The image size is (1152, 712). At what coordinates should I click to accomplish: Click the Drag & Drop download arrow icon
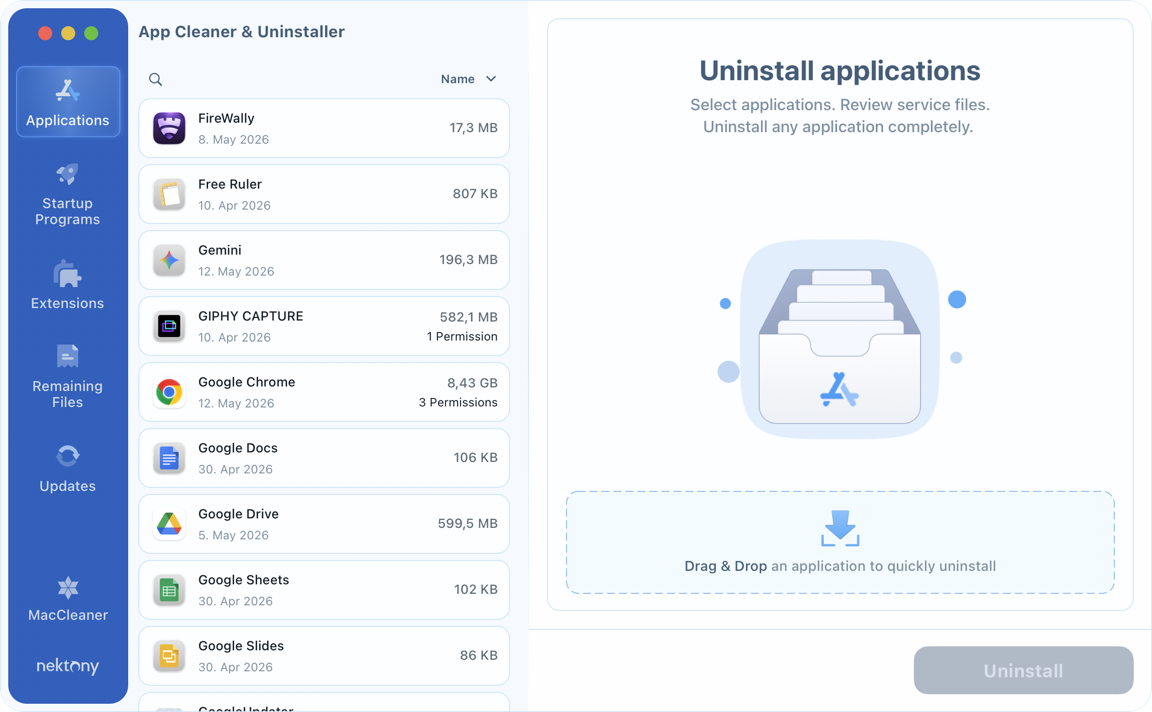point(840,528)
